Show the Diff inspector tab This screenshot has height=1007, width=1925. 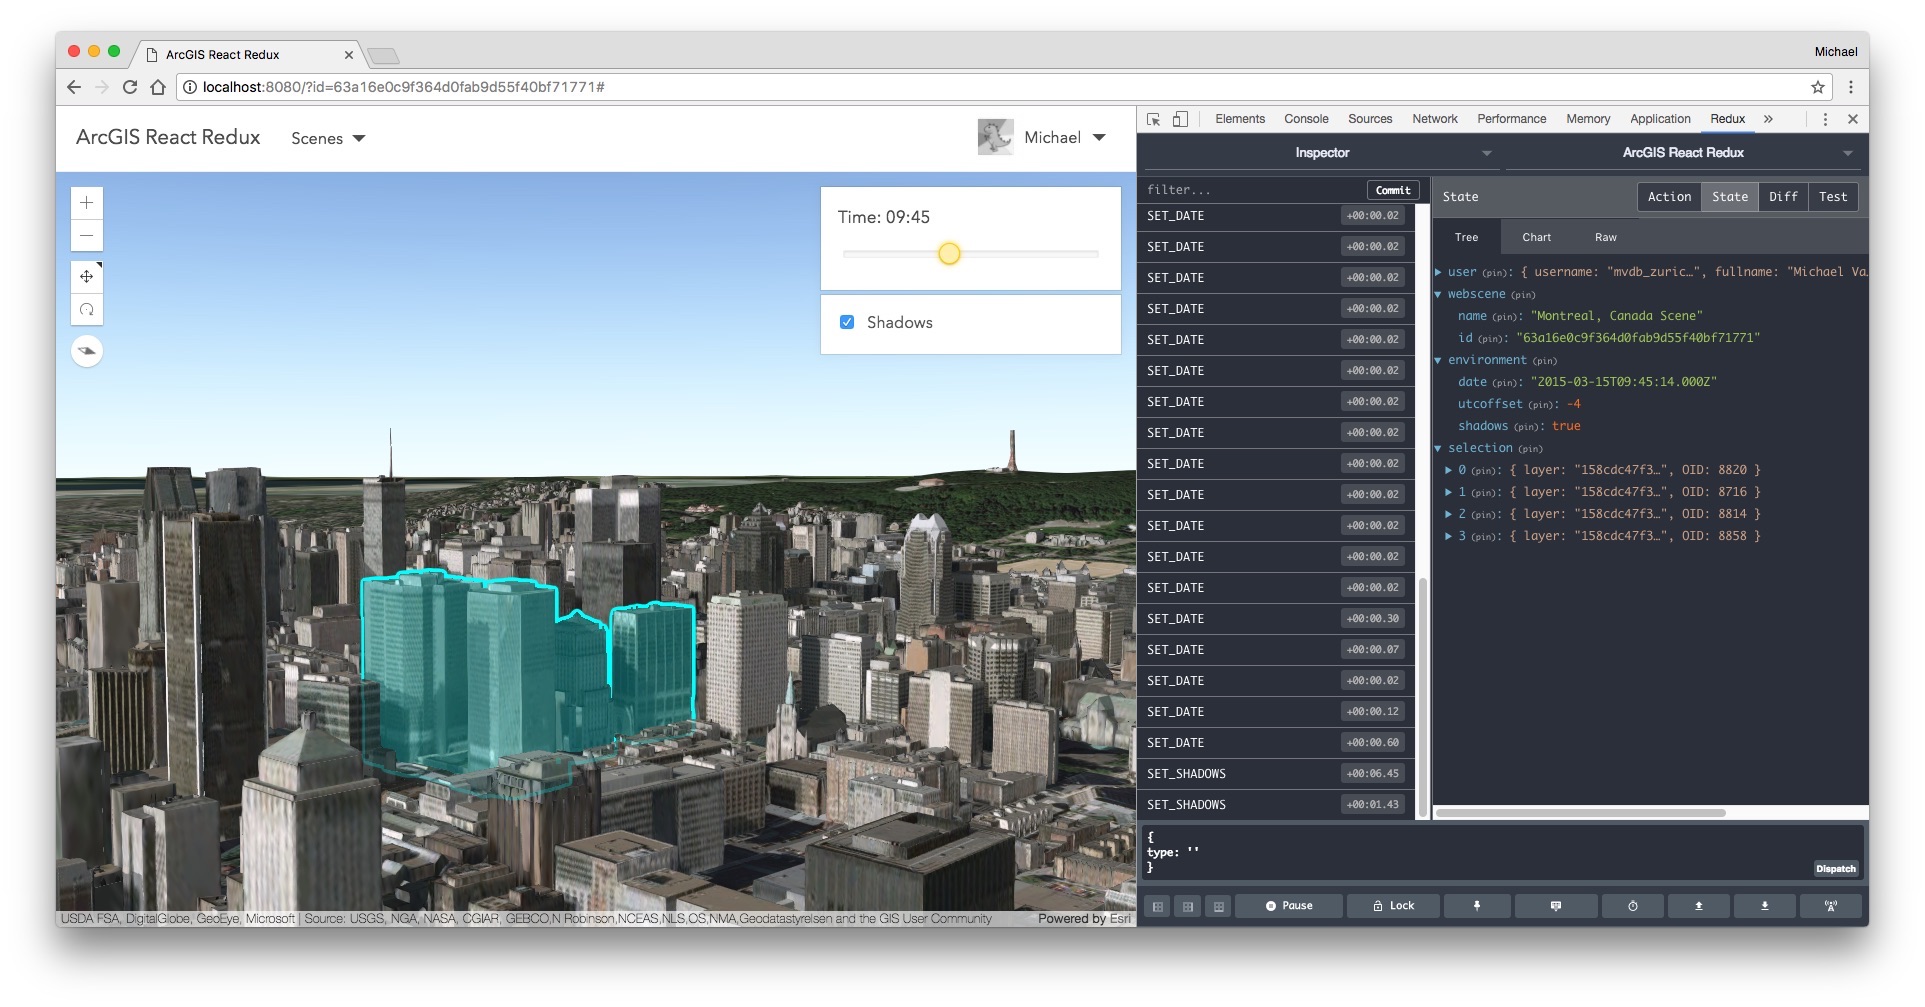(1783, 197)
